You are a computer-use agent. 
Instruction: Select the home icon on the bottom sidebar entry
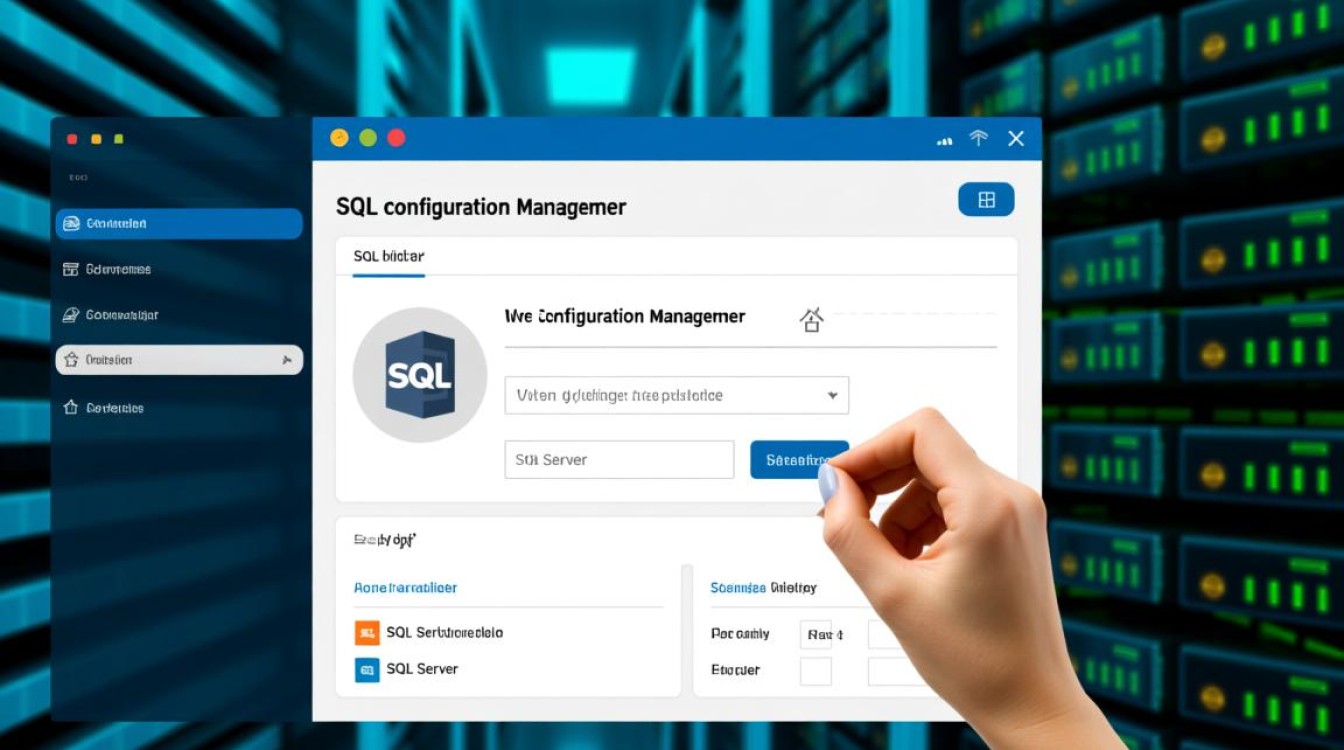[x=71, y=407]
